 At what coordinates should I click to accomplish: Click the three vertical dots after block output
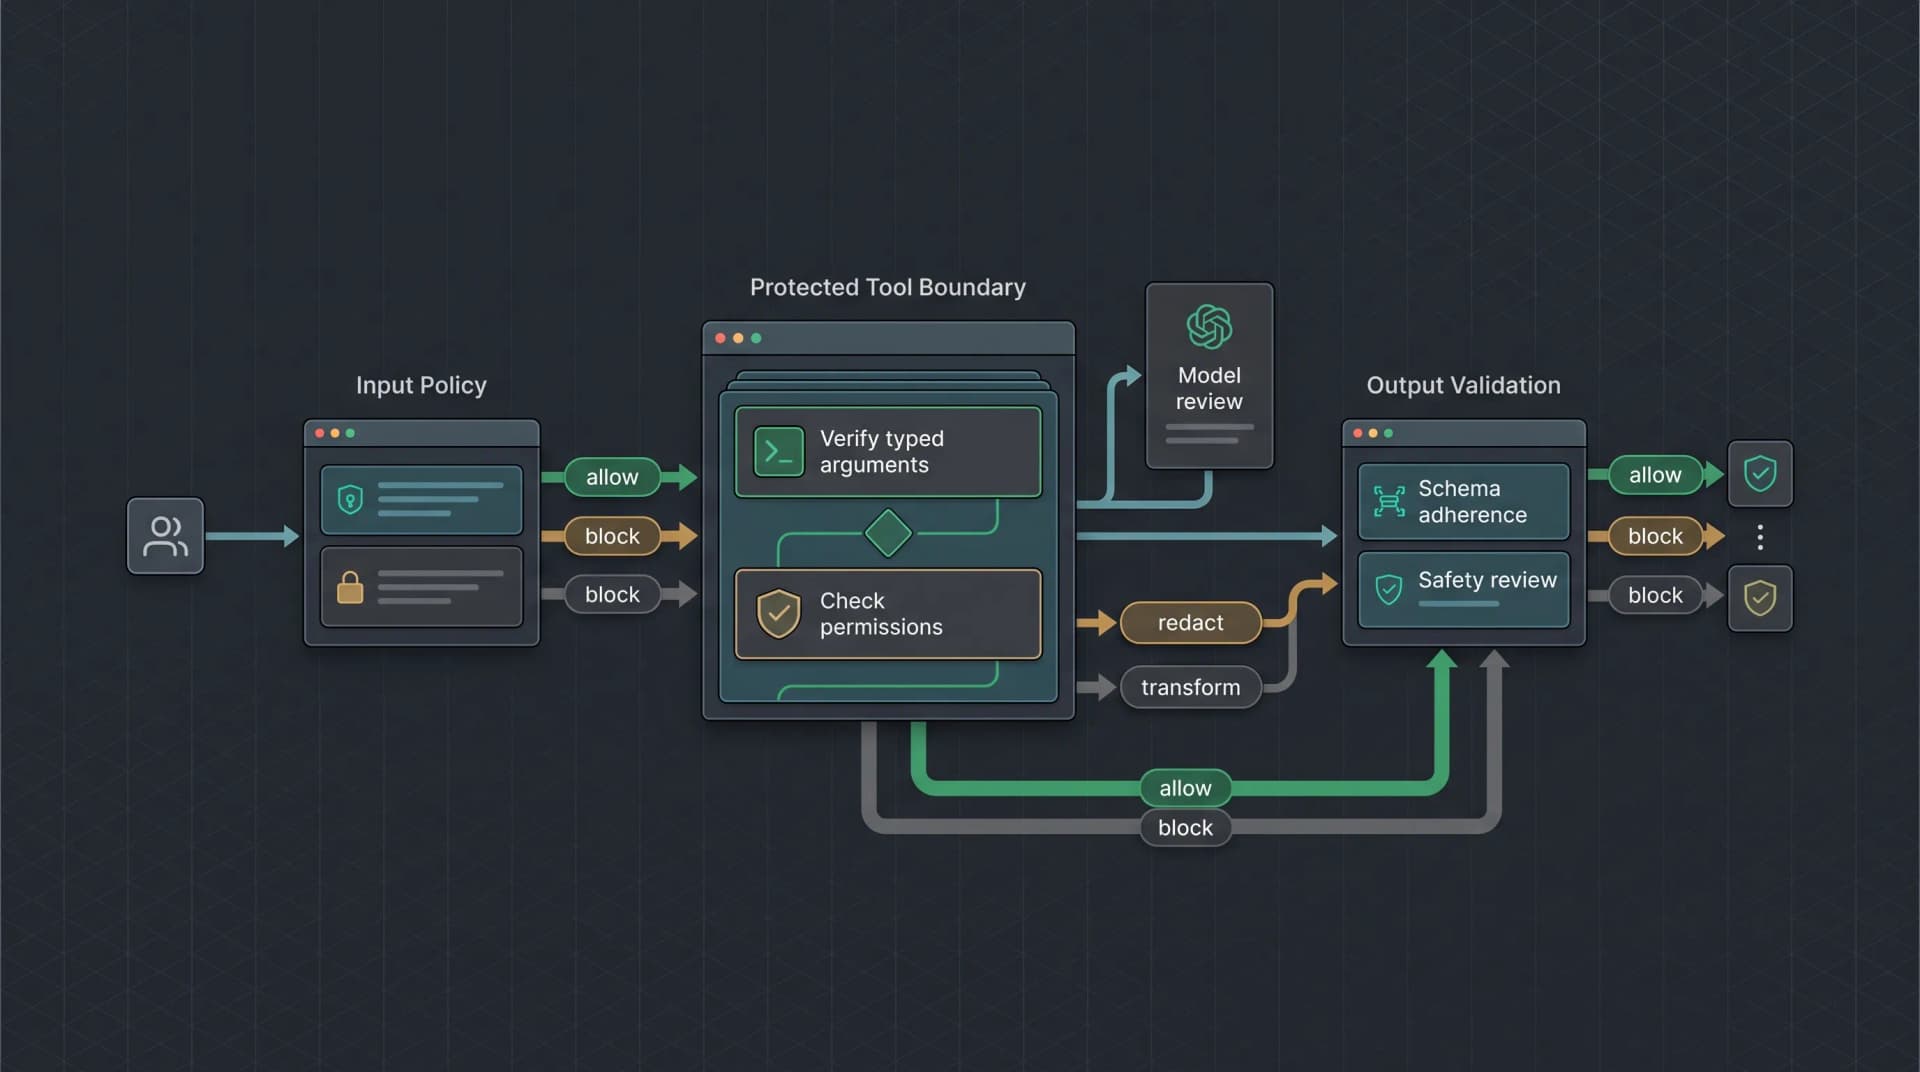[x=1760, y=537]
